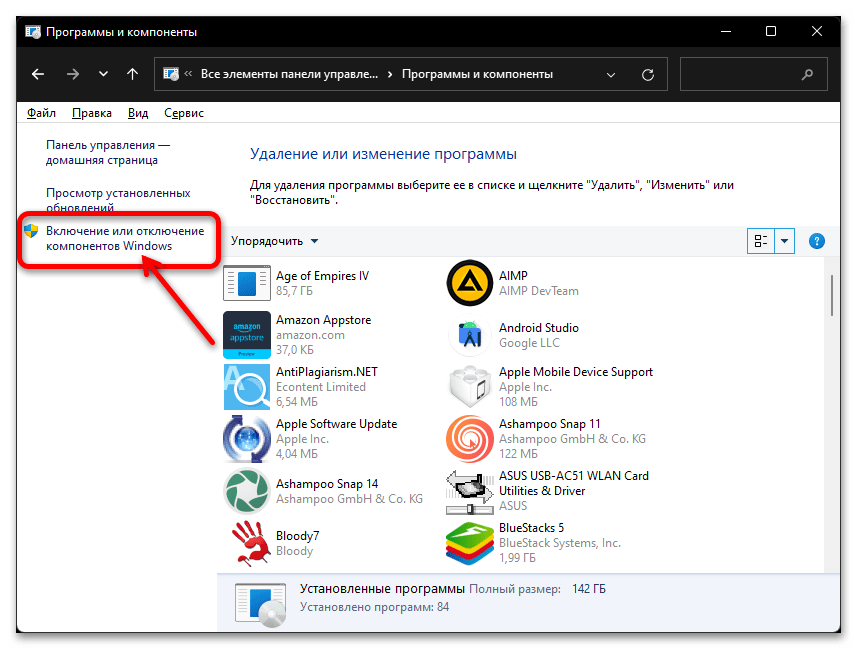The height and width of the screenshot is (649, 857).
Task: Open the recent locations chevron
Action: [x=103, y=74]
